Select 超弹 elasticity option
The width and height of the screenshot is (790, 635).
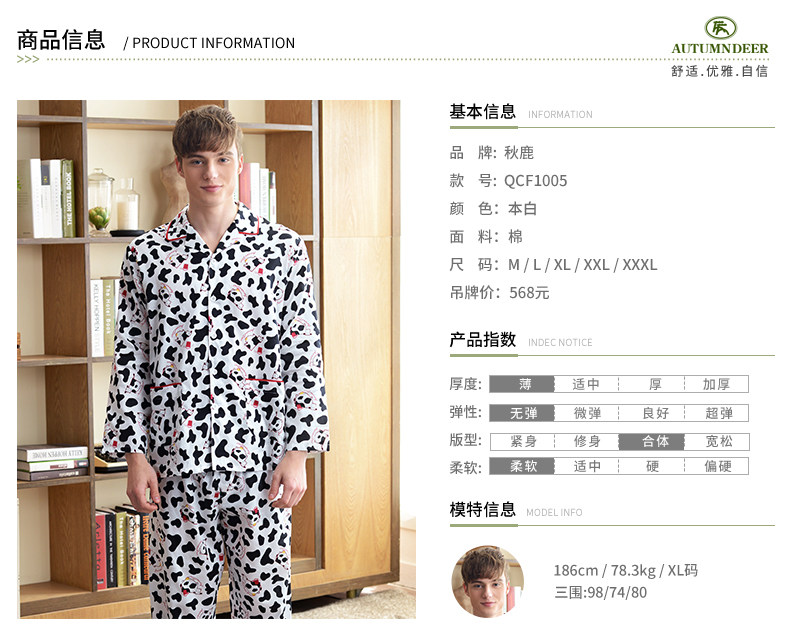click(716, 413)
